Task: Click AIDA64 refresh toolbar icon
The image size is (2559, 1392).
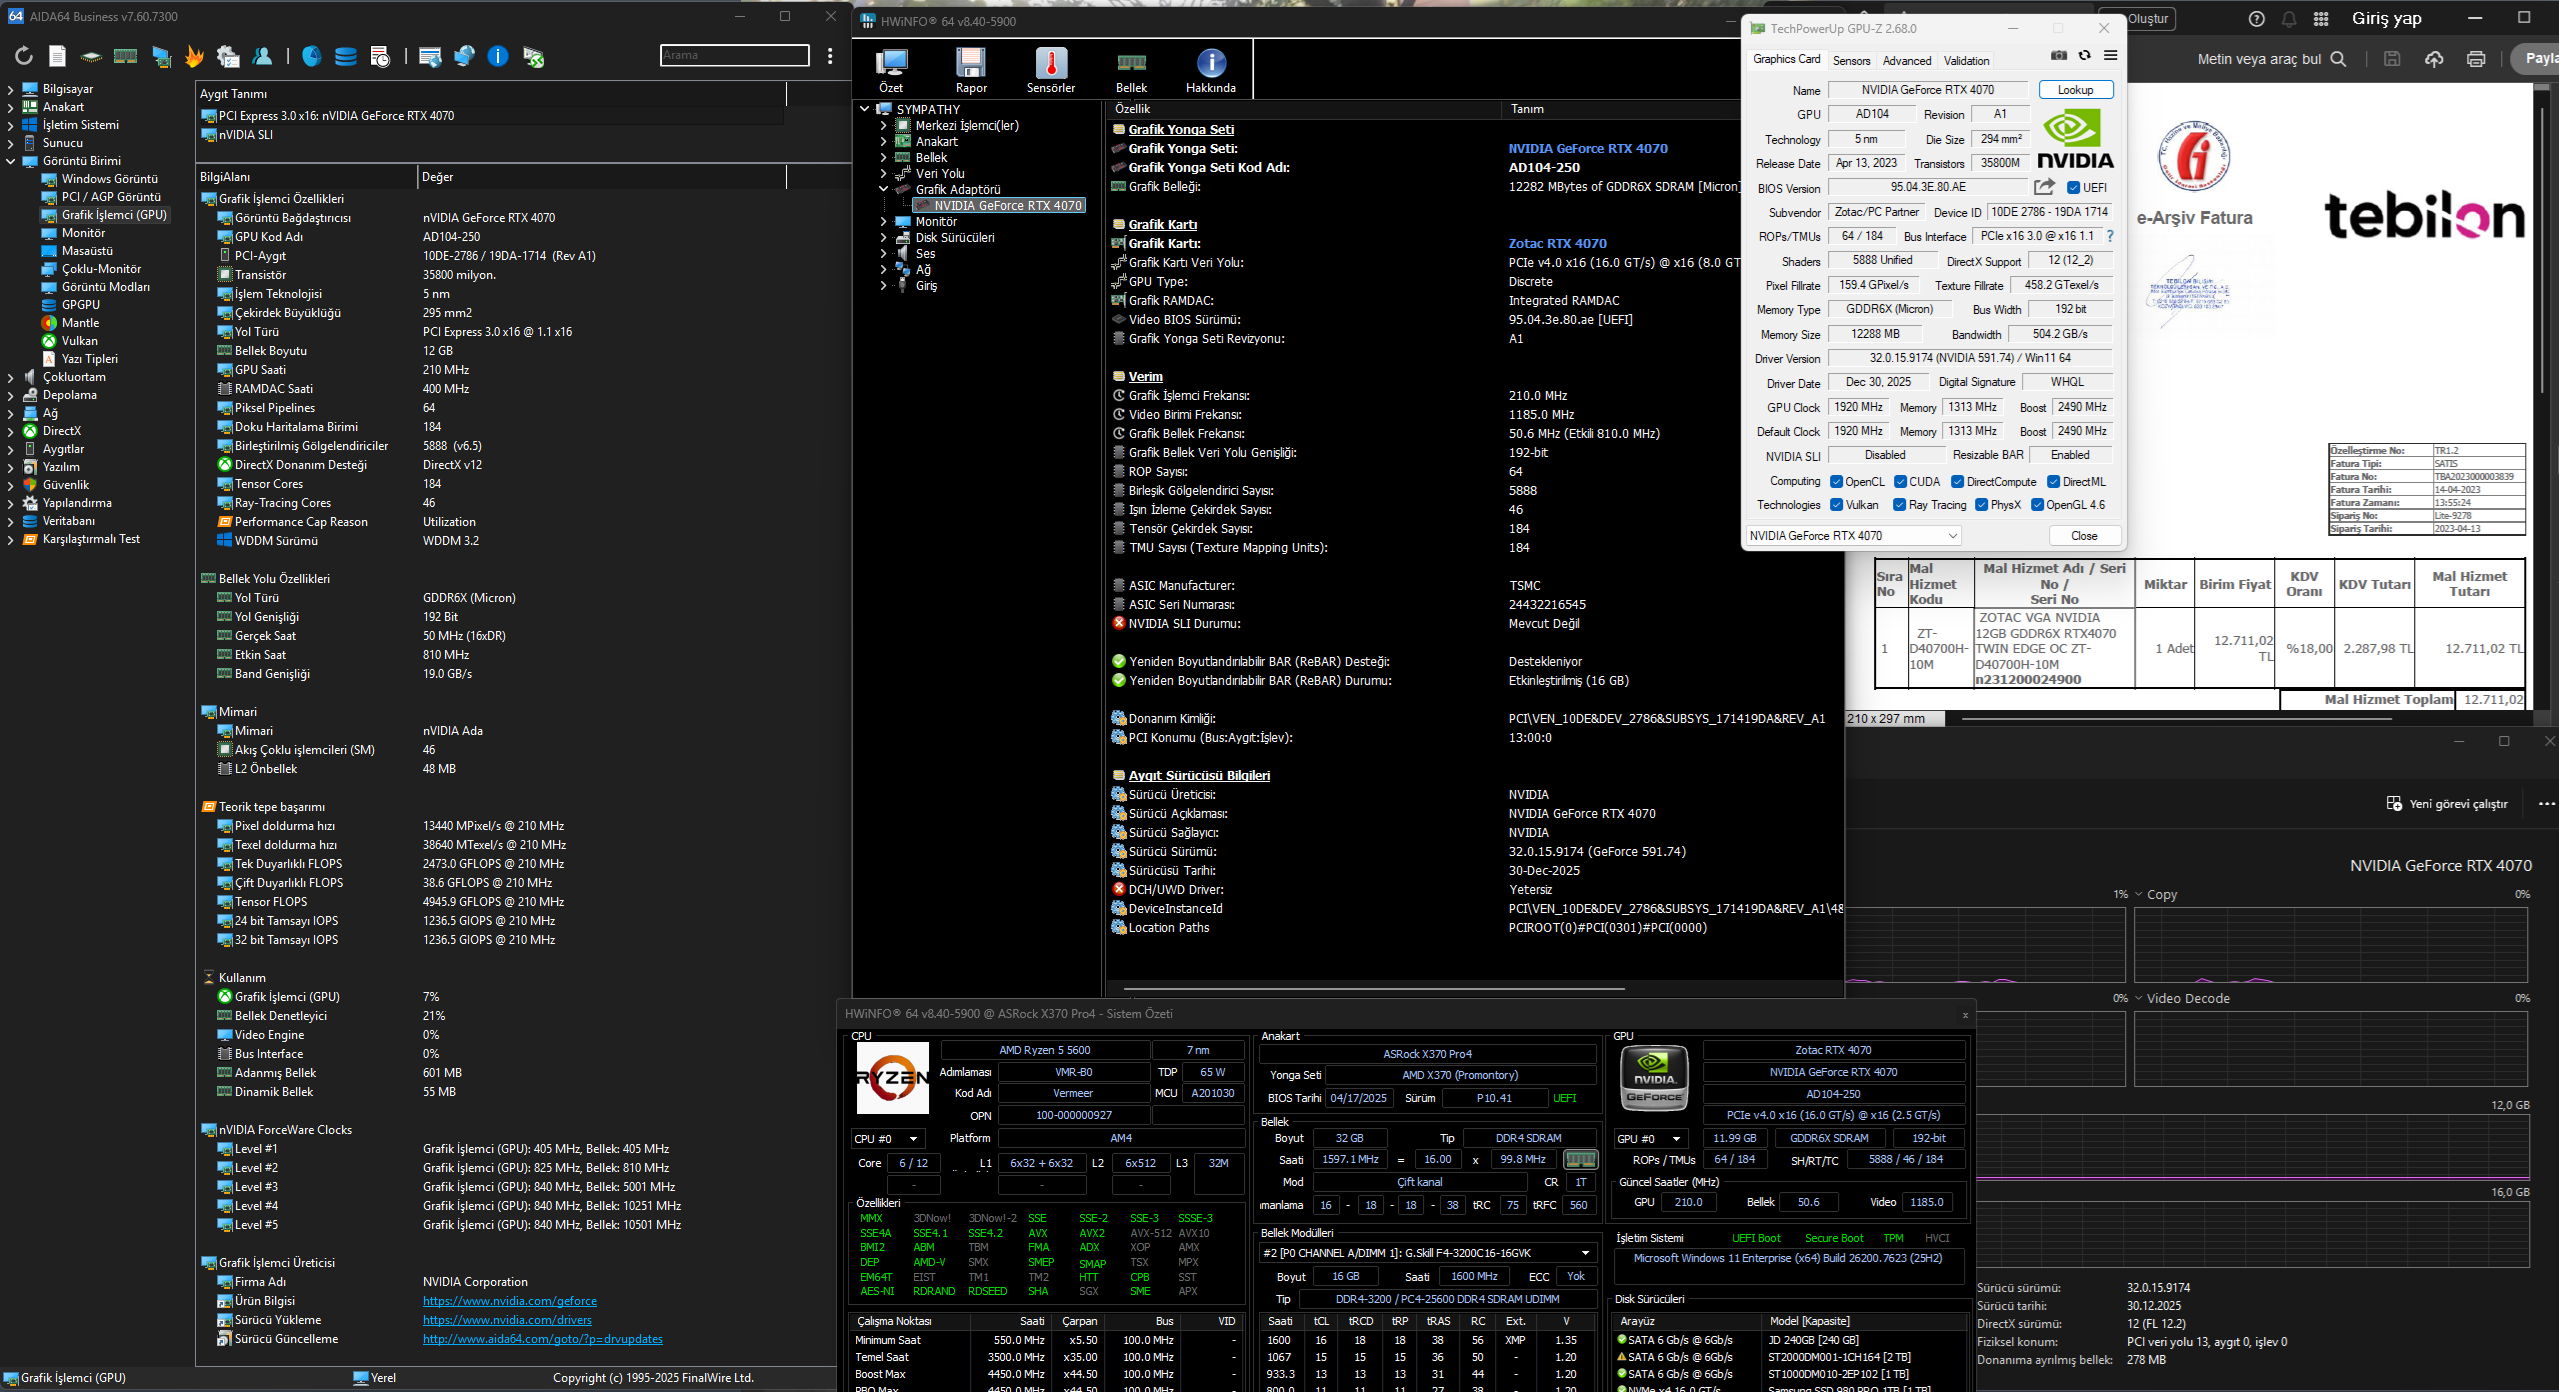Action: coord(24,57)
